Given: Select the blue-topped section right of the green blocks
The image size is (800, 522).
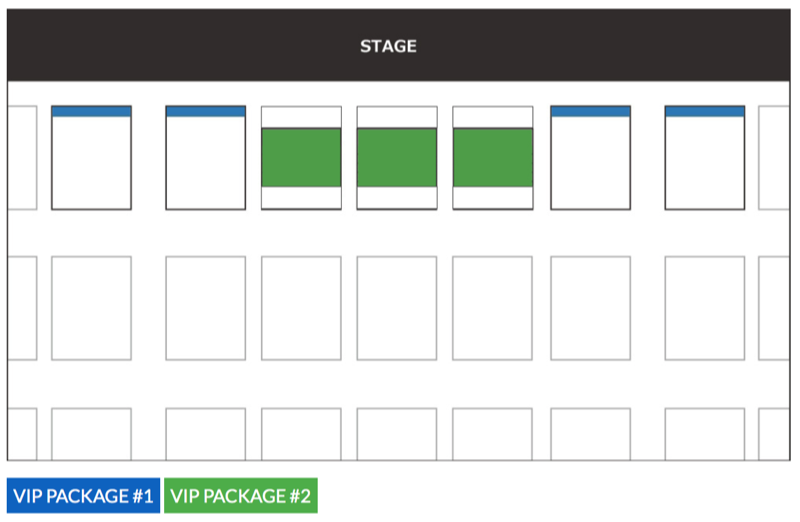Looking at the screenshot, I should coord(590,158).
